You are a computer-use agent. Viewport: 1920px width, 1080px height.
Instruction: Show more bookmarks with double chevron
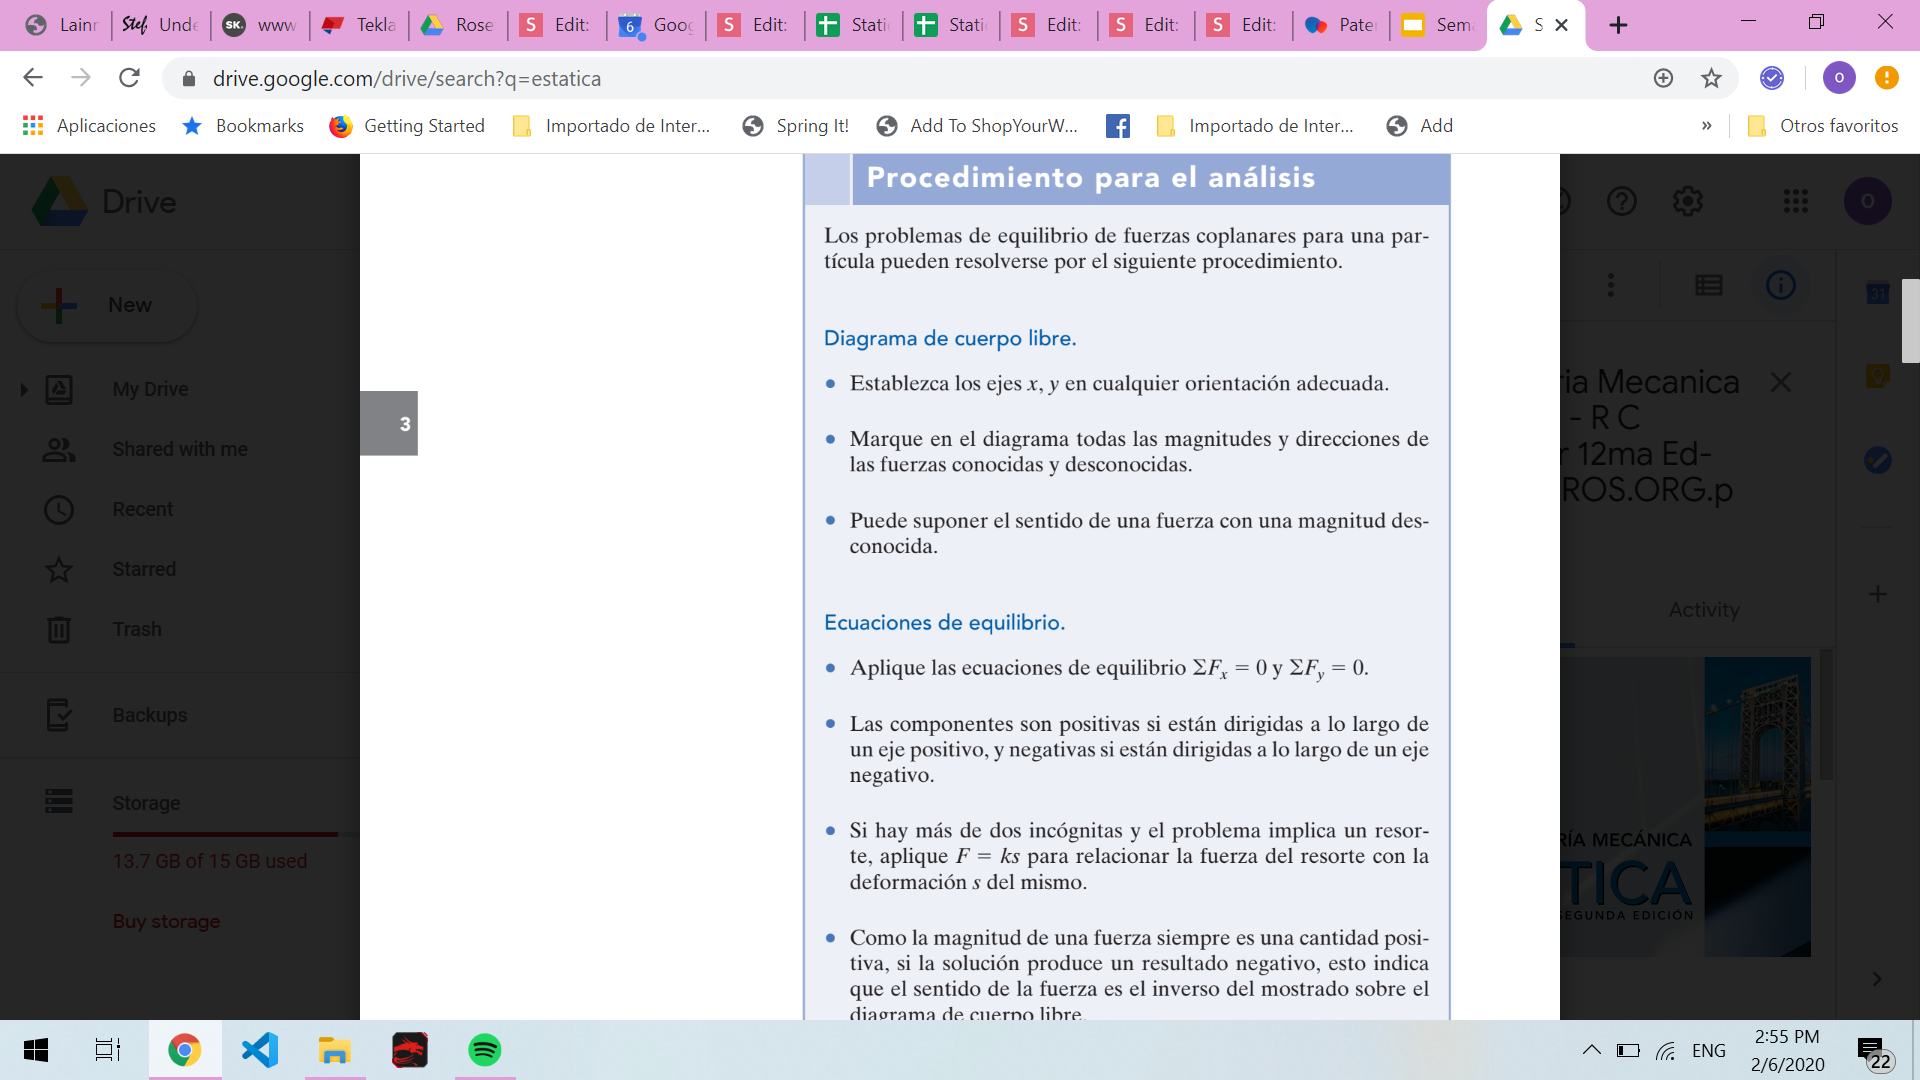[1706, 126]
